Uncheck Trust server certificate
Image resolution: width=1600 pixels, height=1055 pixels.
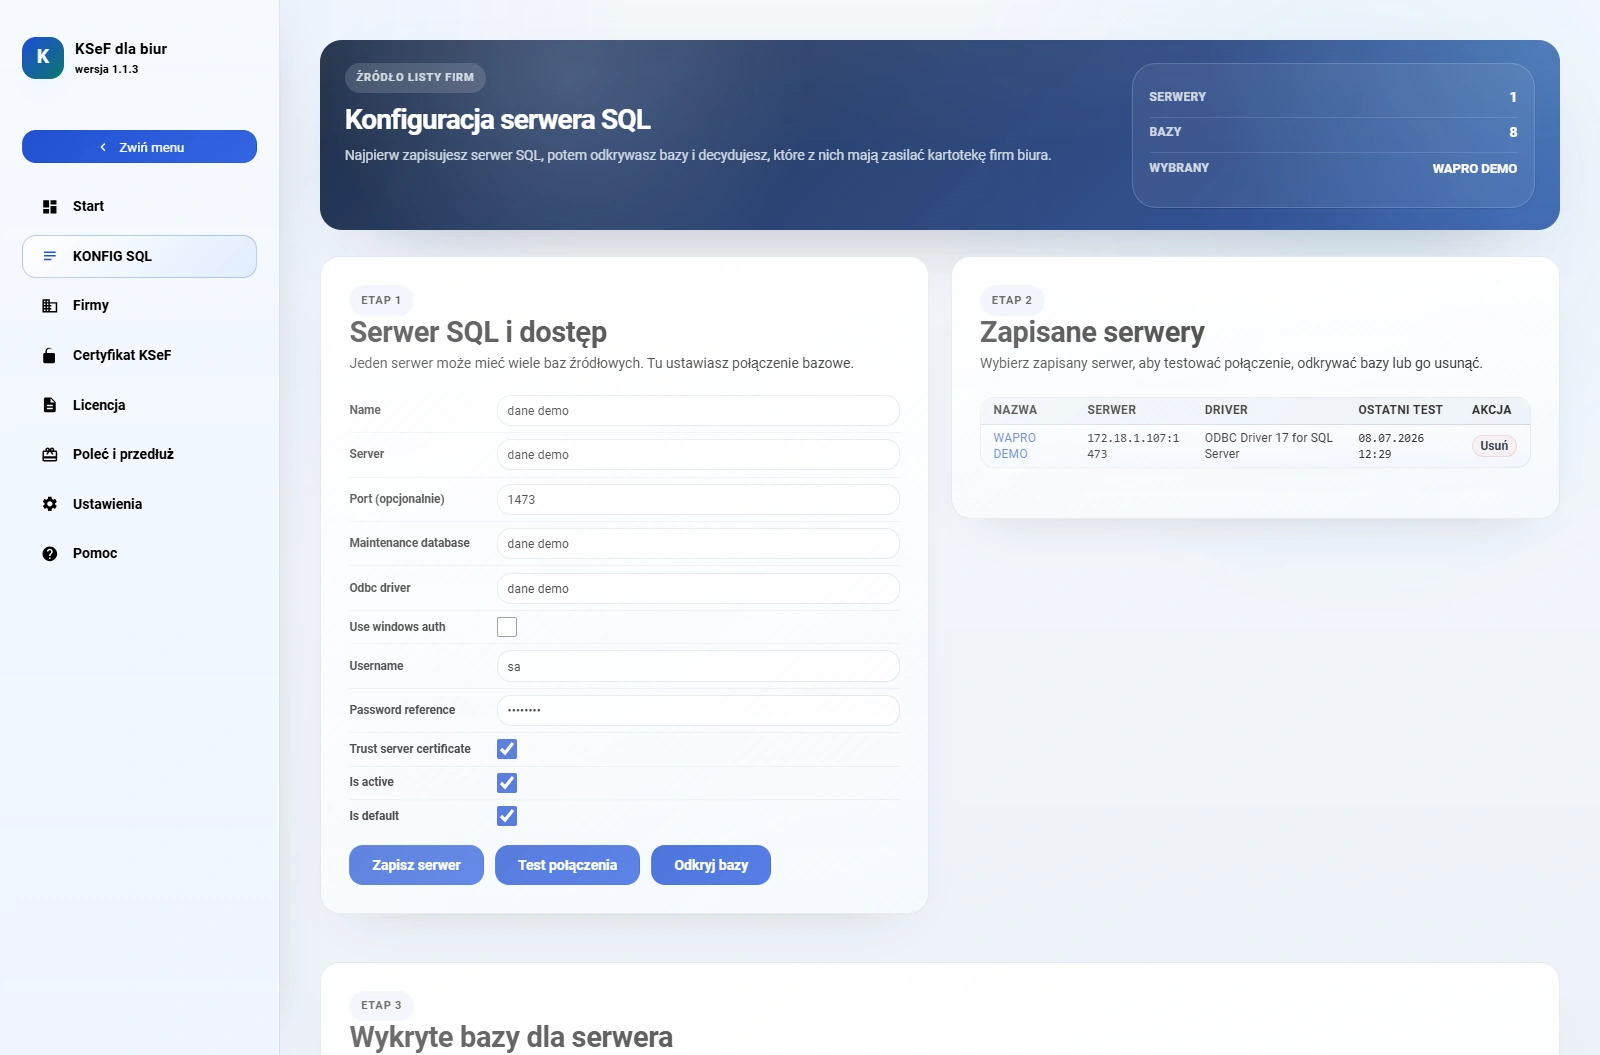[507, 749]
